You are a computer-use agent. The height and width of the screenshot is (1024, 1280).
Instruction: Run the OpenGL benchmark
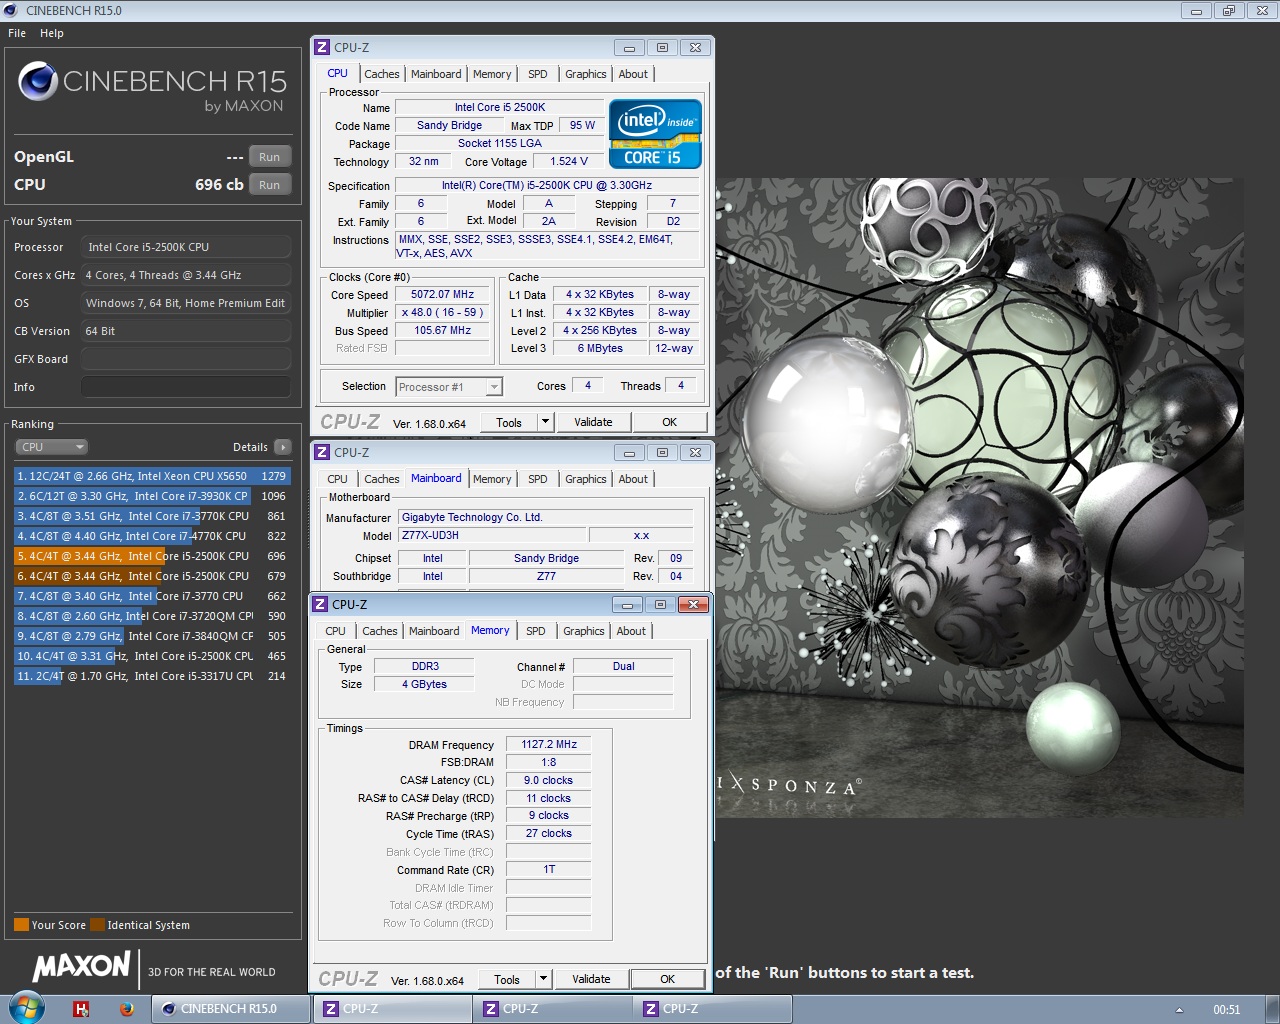(270, 157)
